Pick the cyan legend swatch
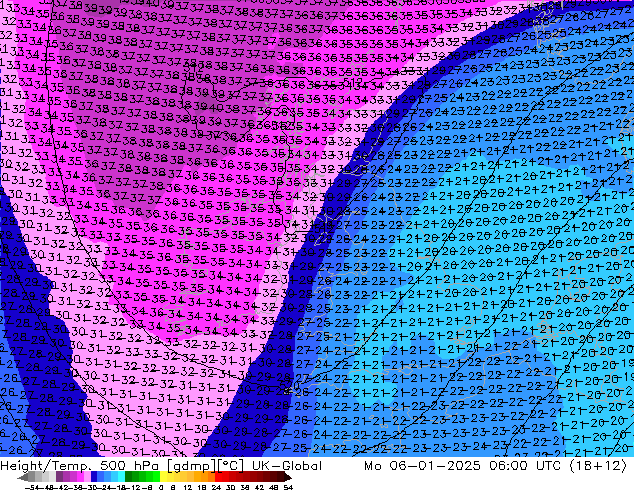634x490 pixels. (121, 477)
